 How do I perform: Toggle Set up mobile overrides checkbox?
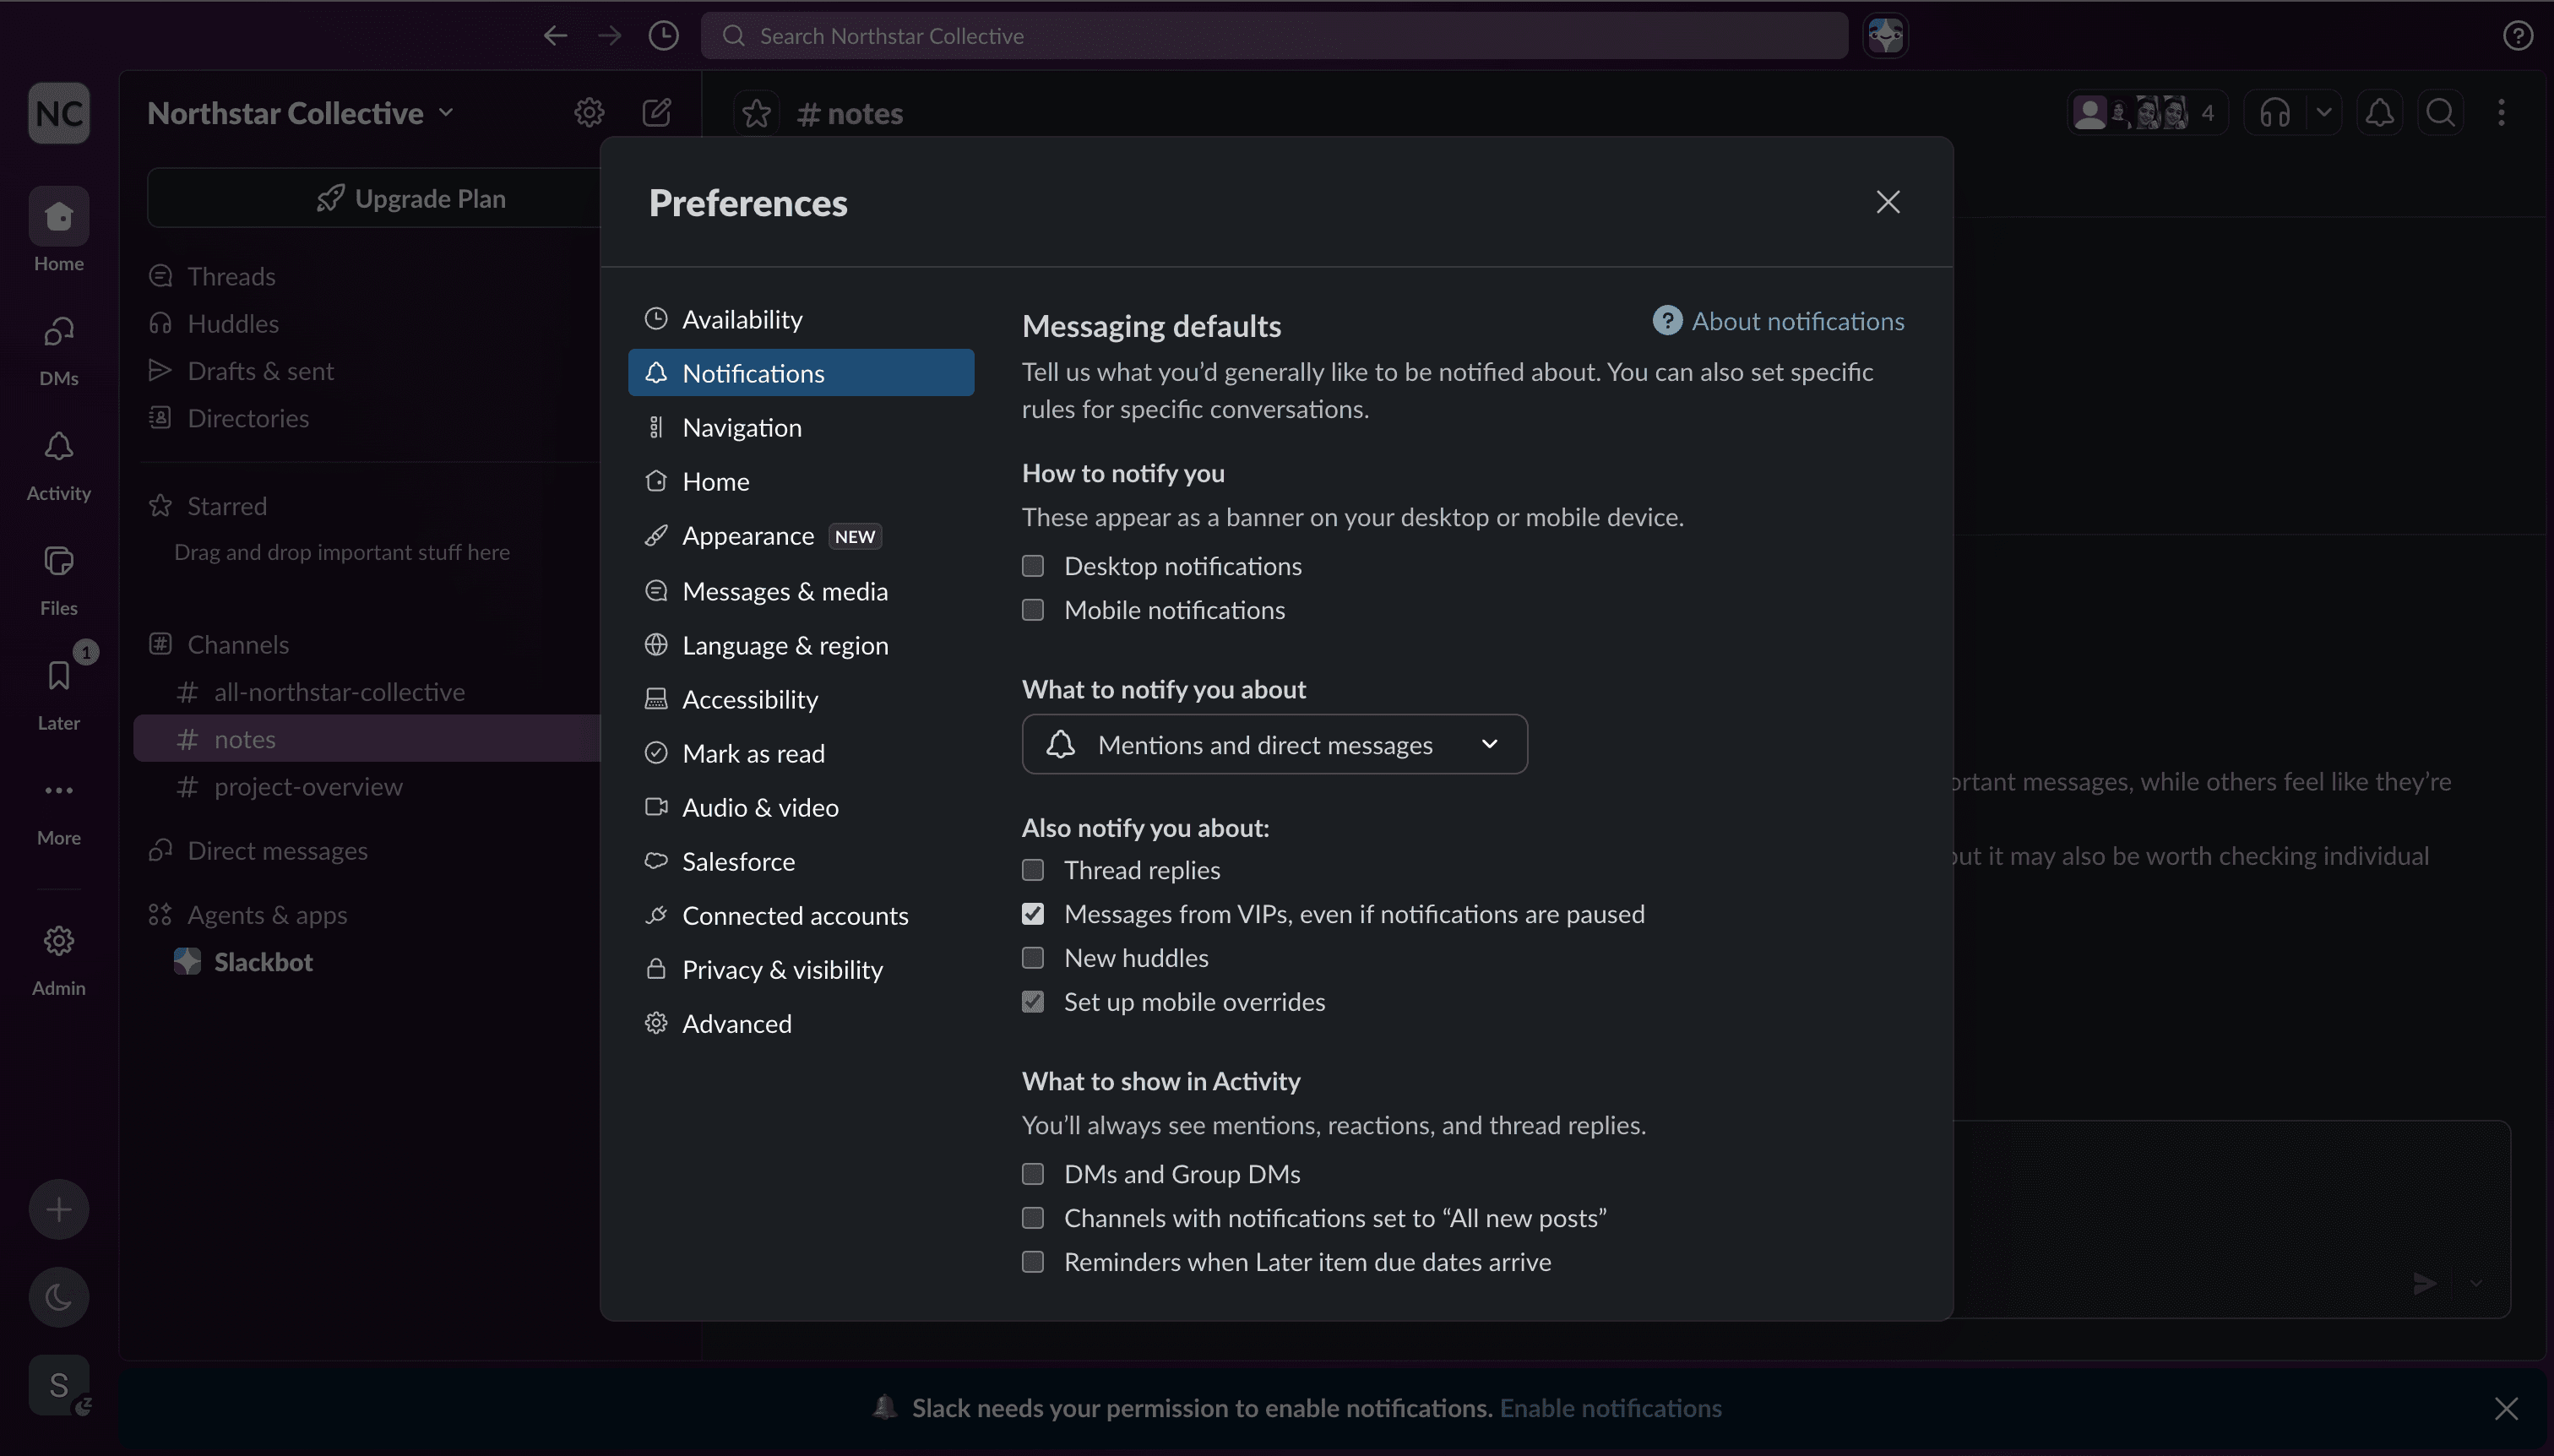click(1033, 1002)
